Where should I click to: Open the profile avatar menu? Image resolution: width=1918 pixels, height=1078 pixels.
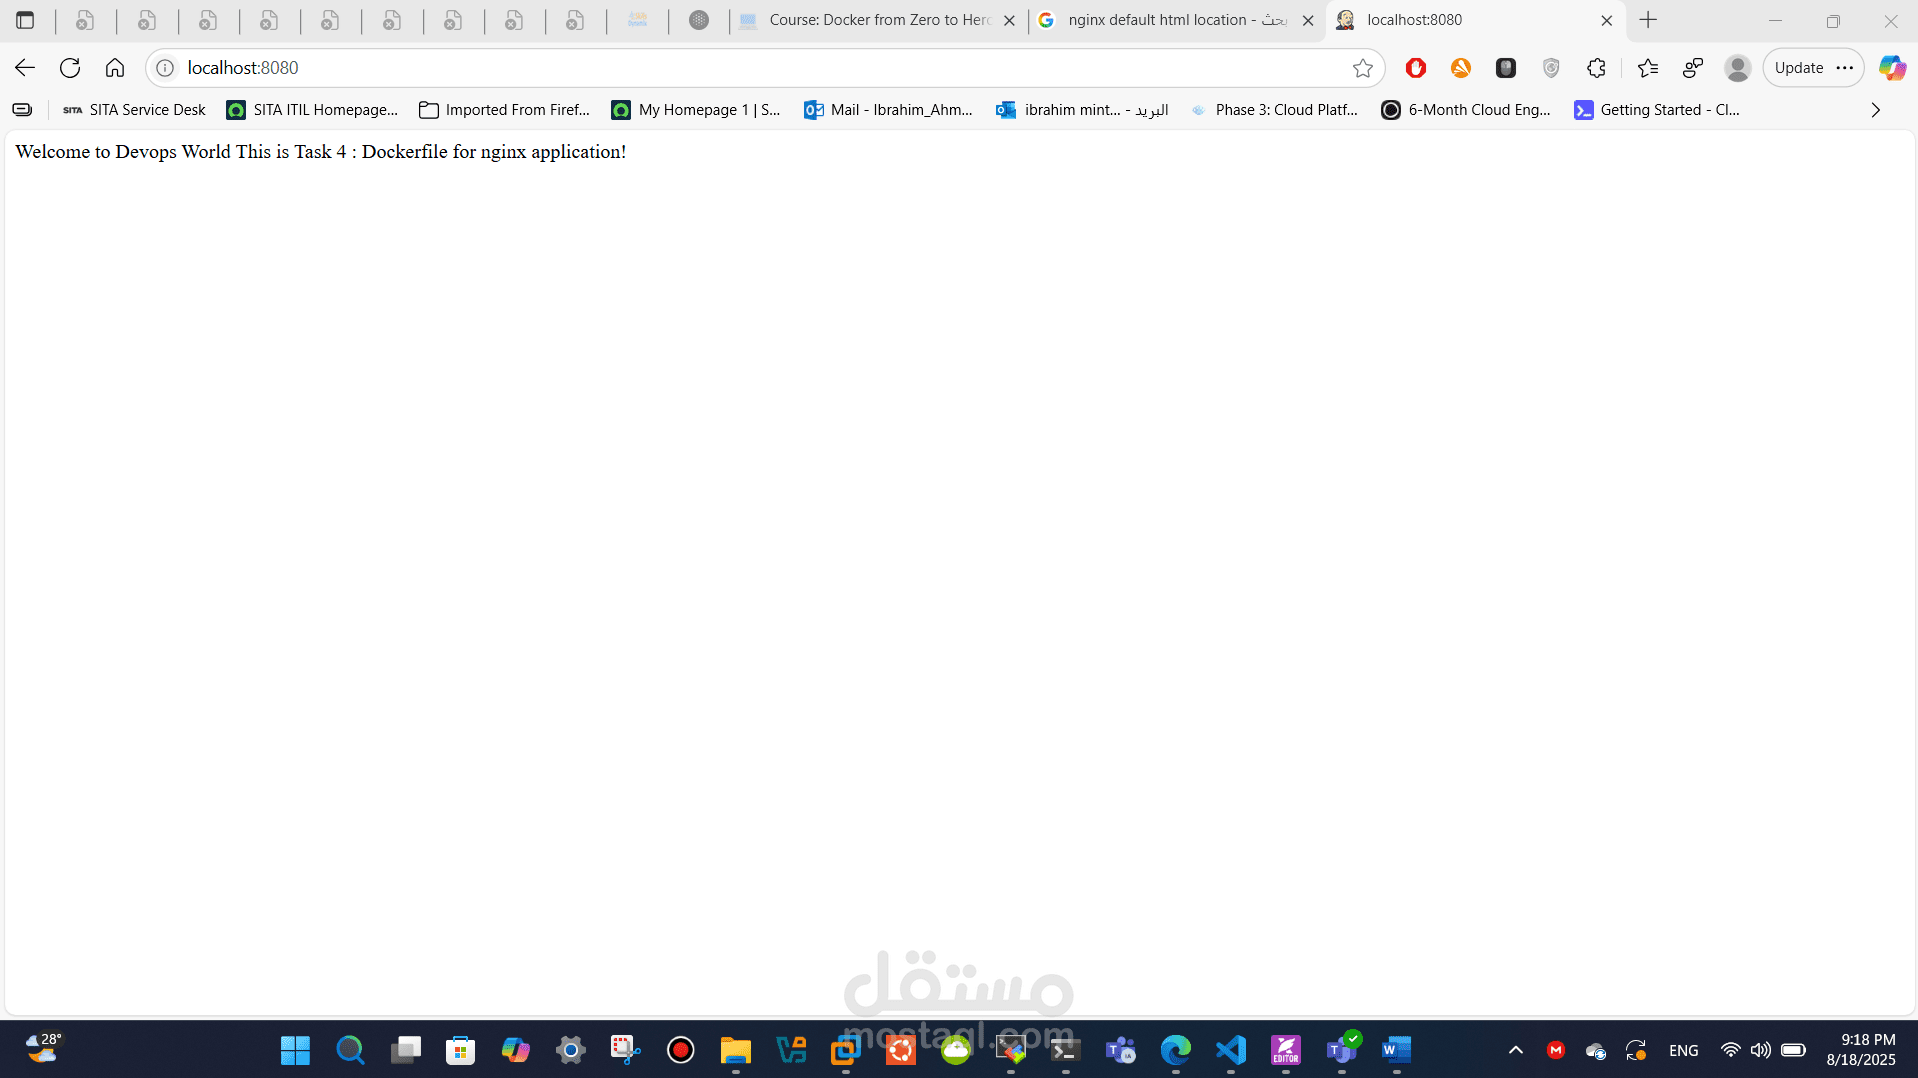[1738, 68]
